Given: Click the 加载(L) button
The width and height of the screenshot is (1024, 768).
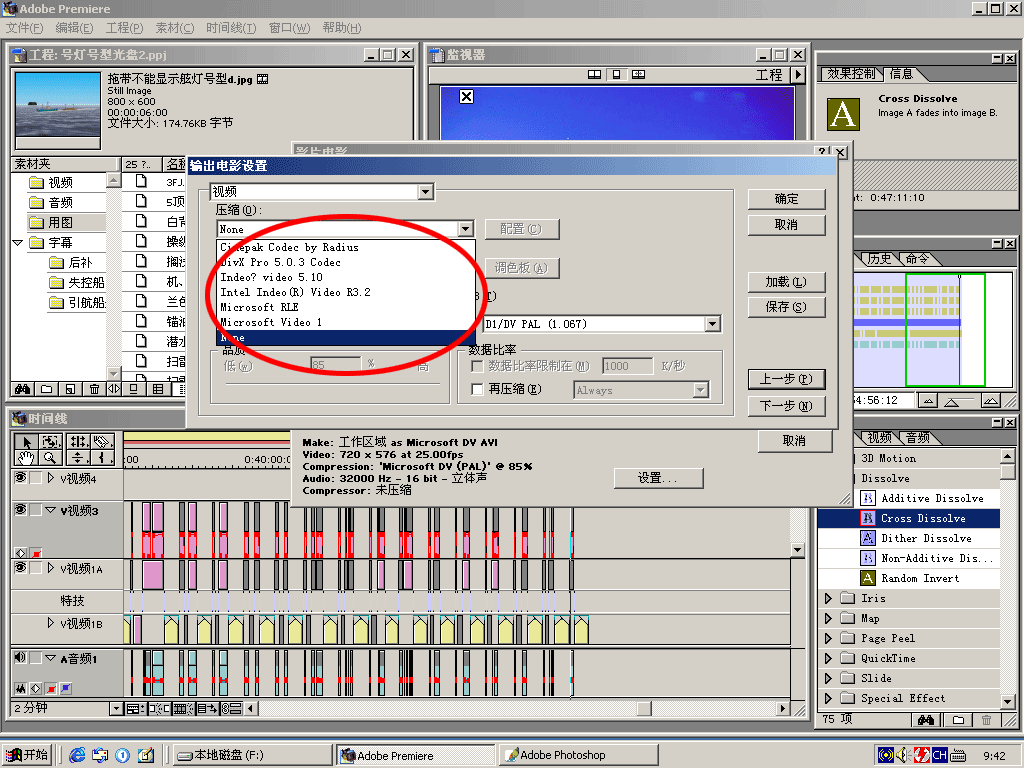Looking at the screenshot, I should pyautogui.click(x=786, y=281).
